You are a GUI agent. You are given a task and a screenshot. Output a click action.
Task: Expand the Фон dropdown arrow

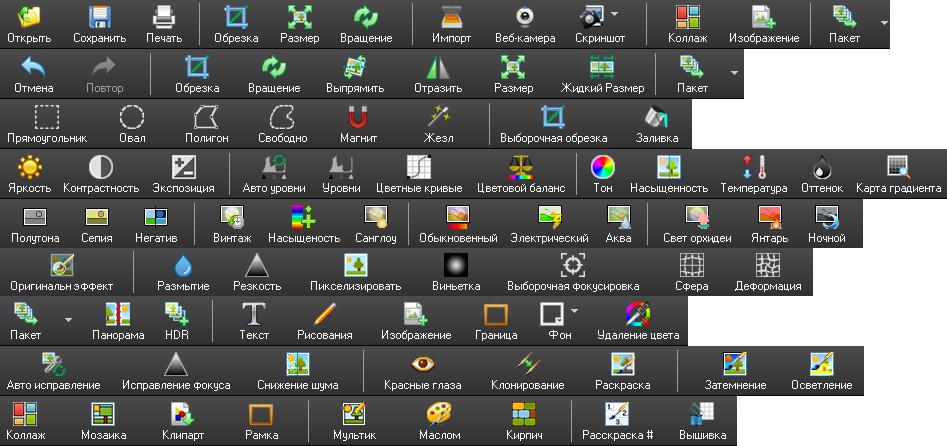[x=575, y=311]
